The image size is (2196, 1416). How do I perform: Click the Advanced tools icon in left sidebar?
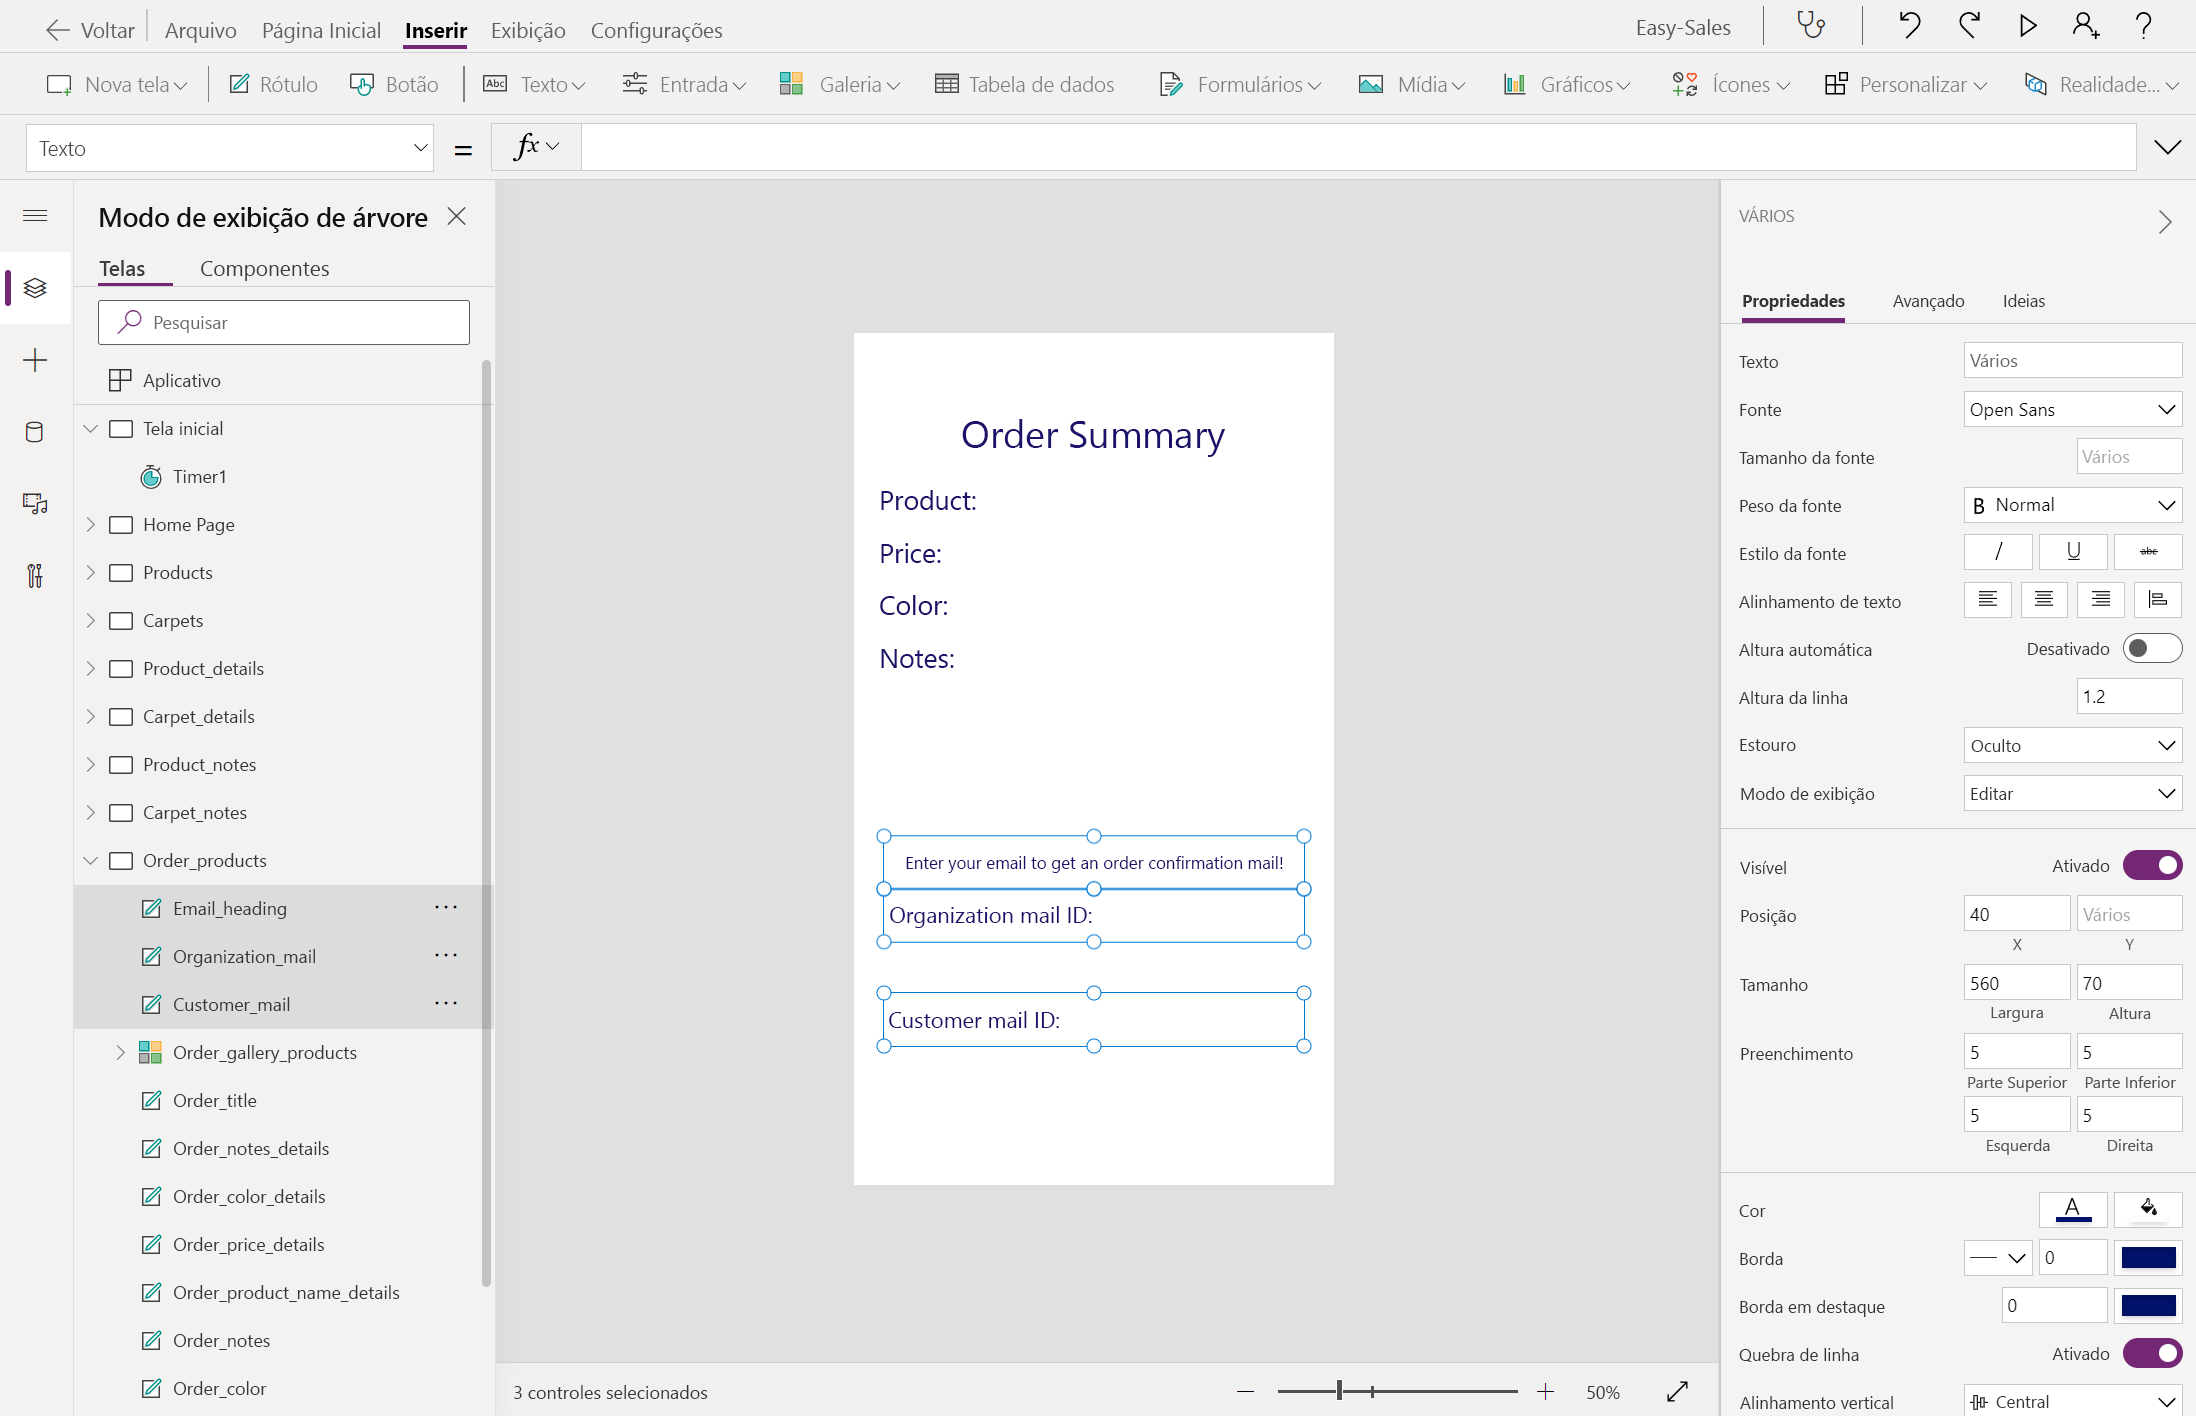pyautogui.click(x=35, y=576)
